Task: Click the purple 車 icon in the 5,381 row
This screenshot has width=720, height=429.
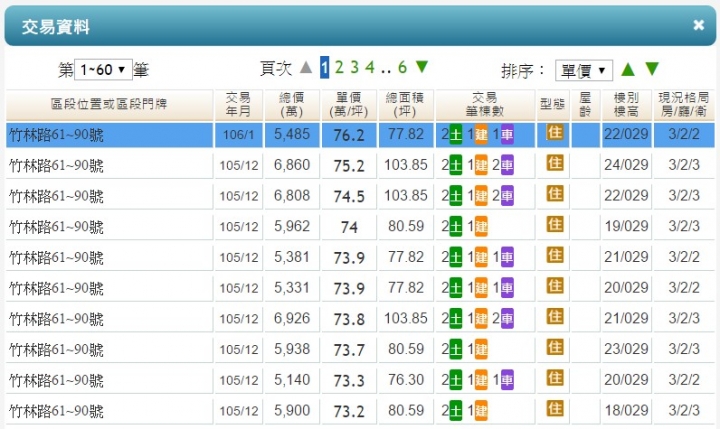Action: tap(507, 257)
